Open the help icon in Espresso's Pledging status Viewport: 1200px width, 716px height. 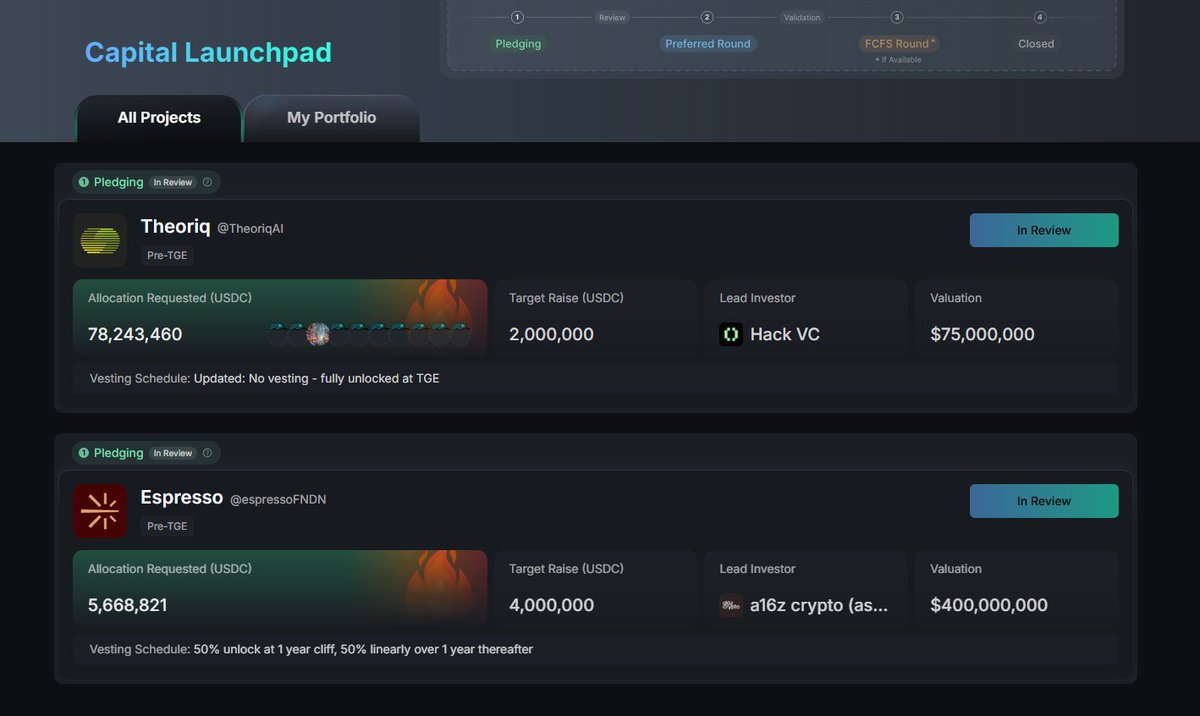click(207, 453)
